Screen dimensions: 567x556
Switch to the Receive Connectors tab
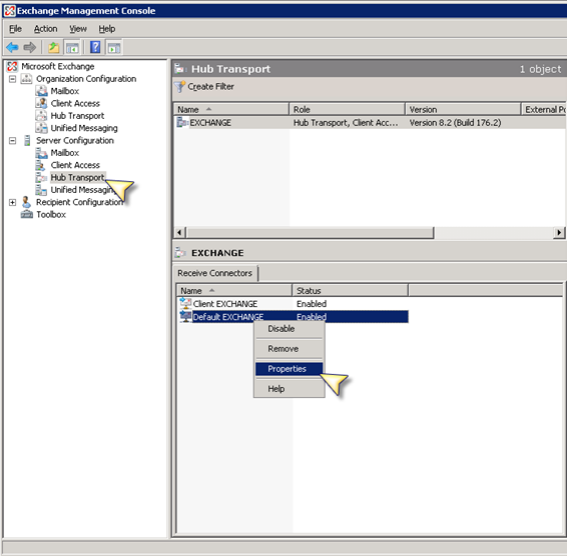[x=216, y=273]
